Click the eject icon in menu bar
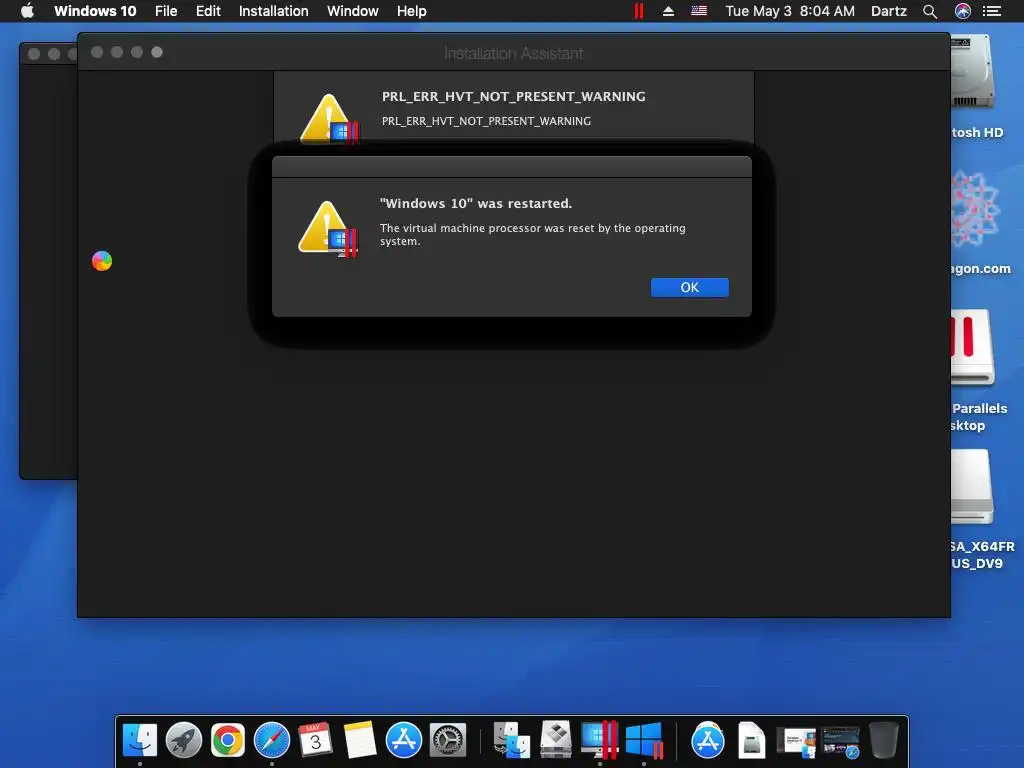 pyautogui.click(x=668, y=11)
